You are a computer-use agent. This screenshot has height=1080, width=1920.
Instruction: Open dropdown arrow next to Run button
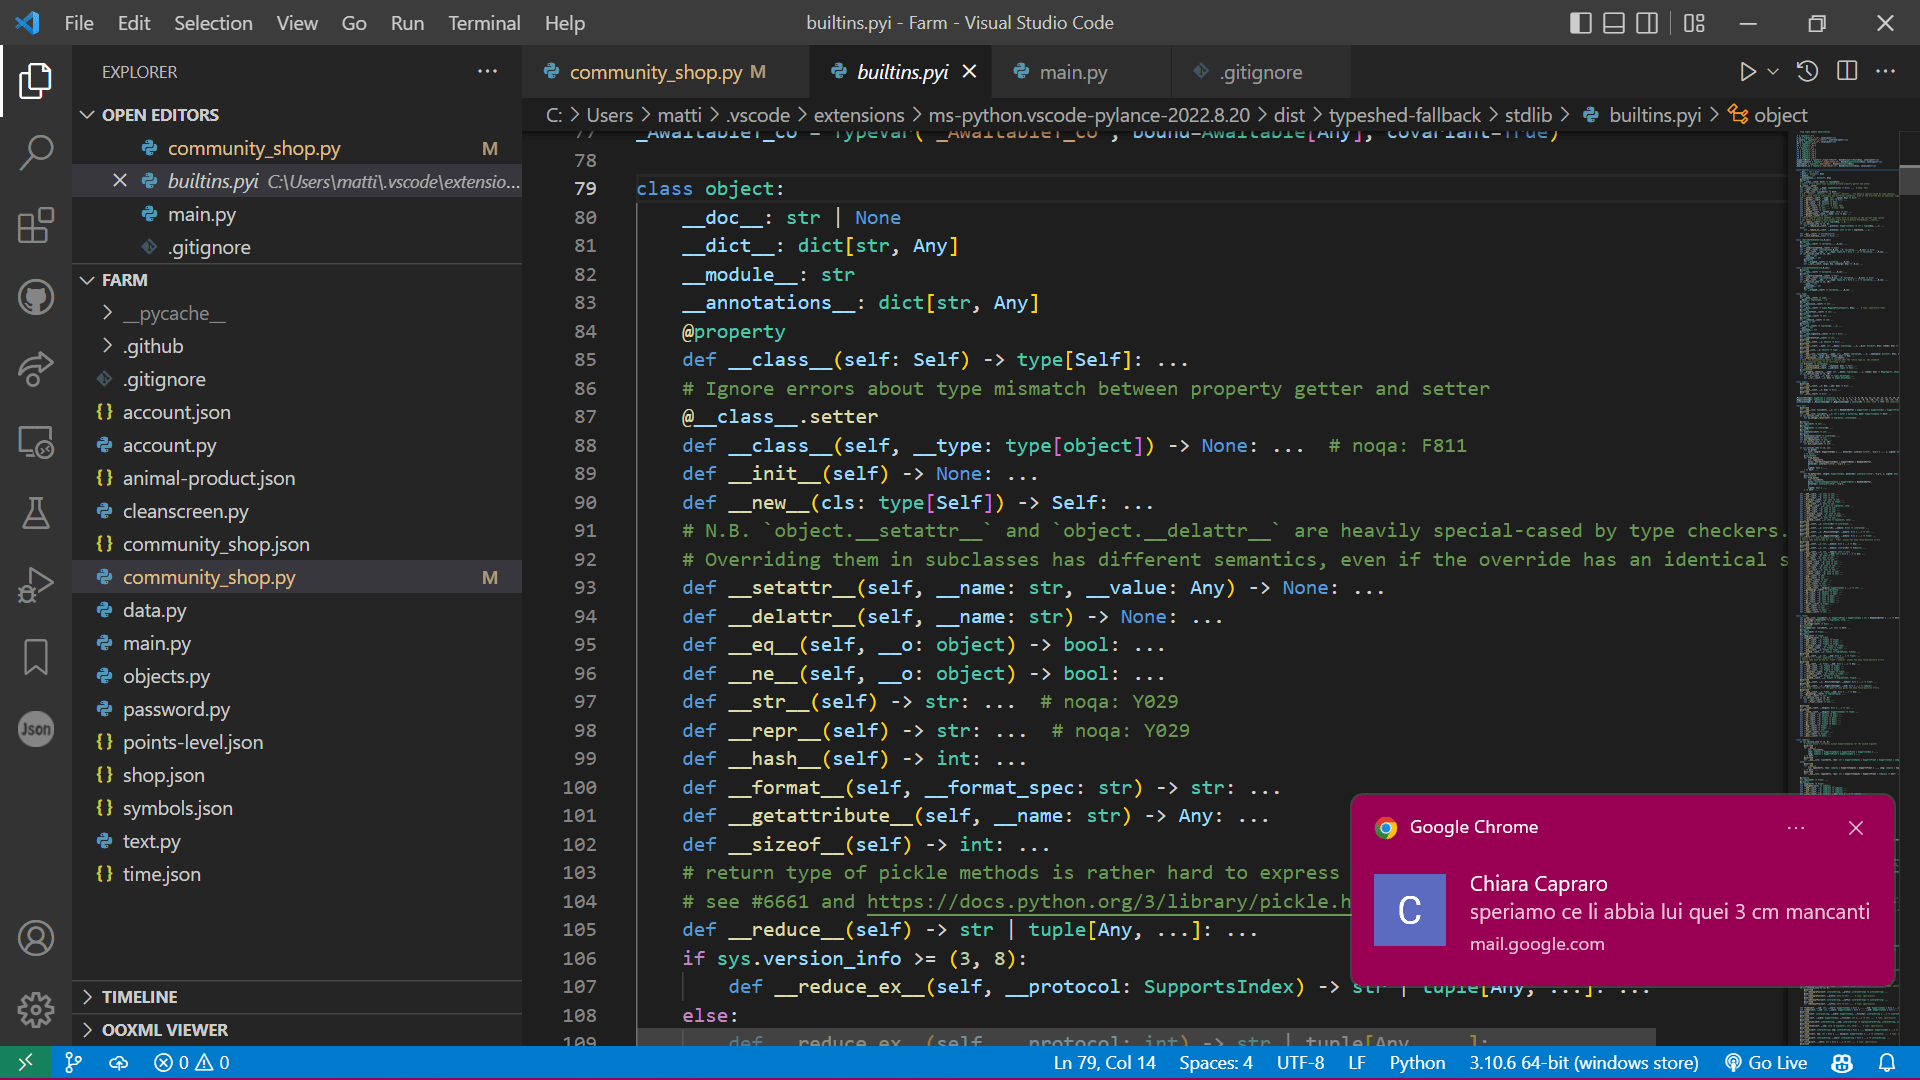tap(1773, 72)
